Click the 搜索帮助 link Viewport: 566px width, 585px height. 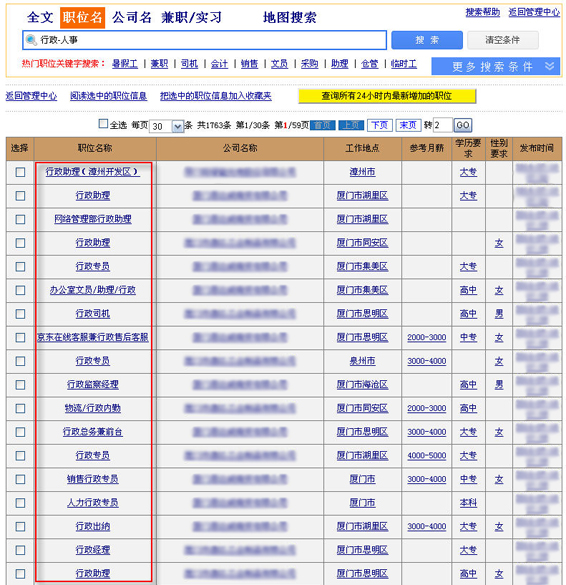click(x=482, y=12)
